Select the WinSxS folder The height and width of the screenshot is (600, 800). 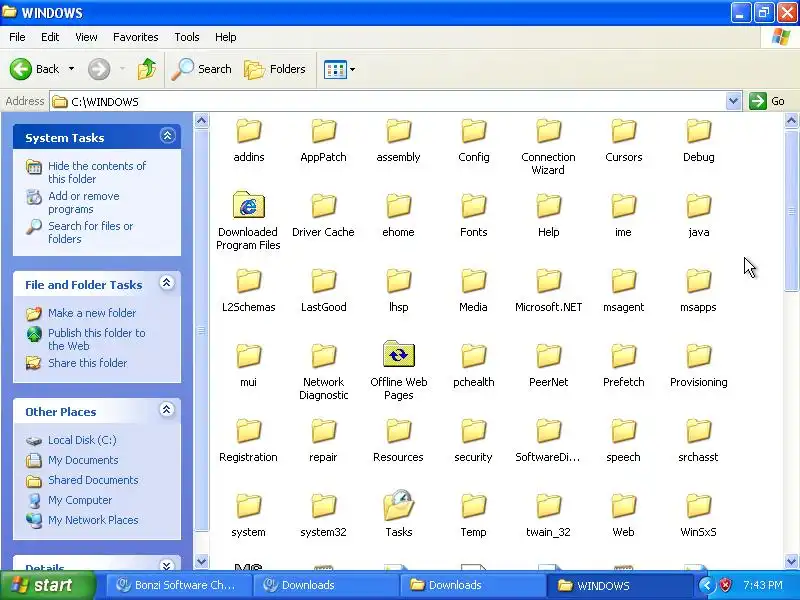point(698,515)
